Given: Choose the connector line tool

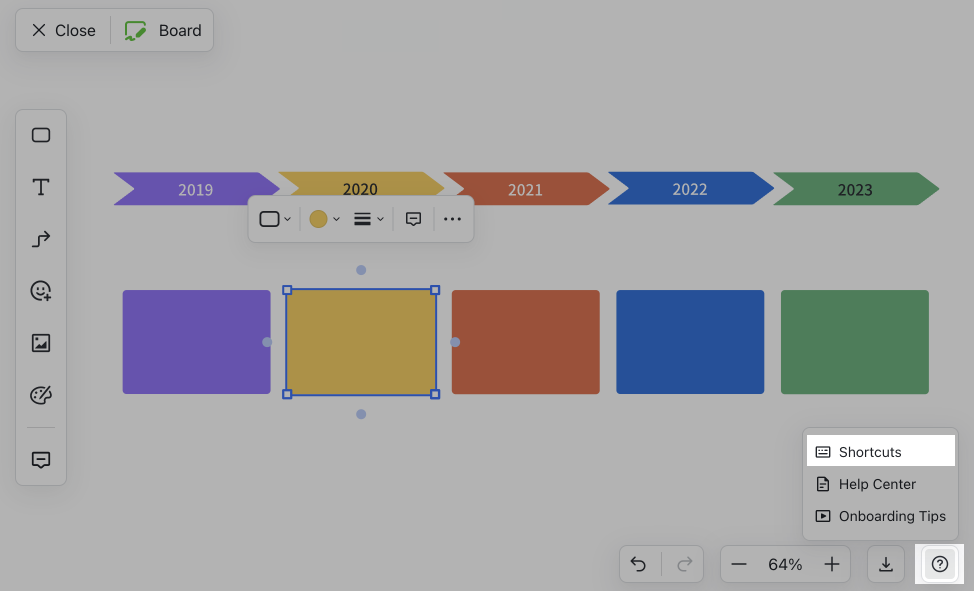Looking at the screenshot, I should click(41, 239).
